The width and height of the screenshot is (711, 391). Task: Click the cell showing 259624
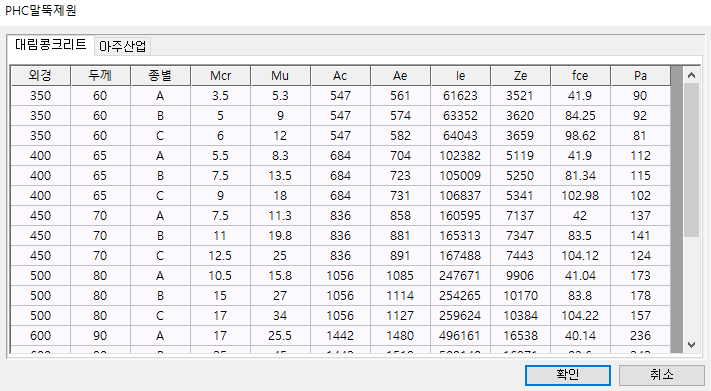[x=461, y=315]
